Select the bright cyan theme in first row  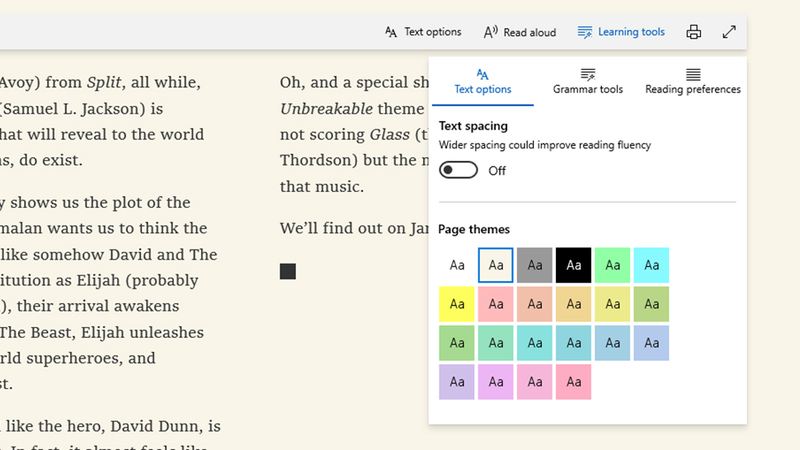pyautogui.click(x=651, y=265)
